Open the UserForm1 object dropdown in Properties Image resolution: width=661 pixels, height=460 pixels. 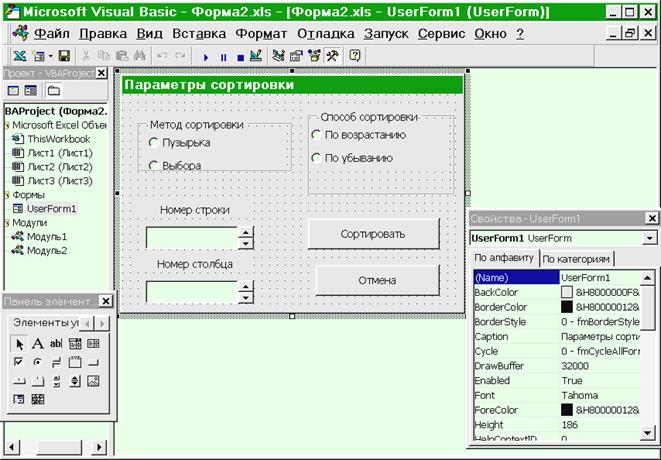pos(649,238)
